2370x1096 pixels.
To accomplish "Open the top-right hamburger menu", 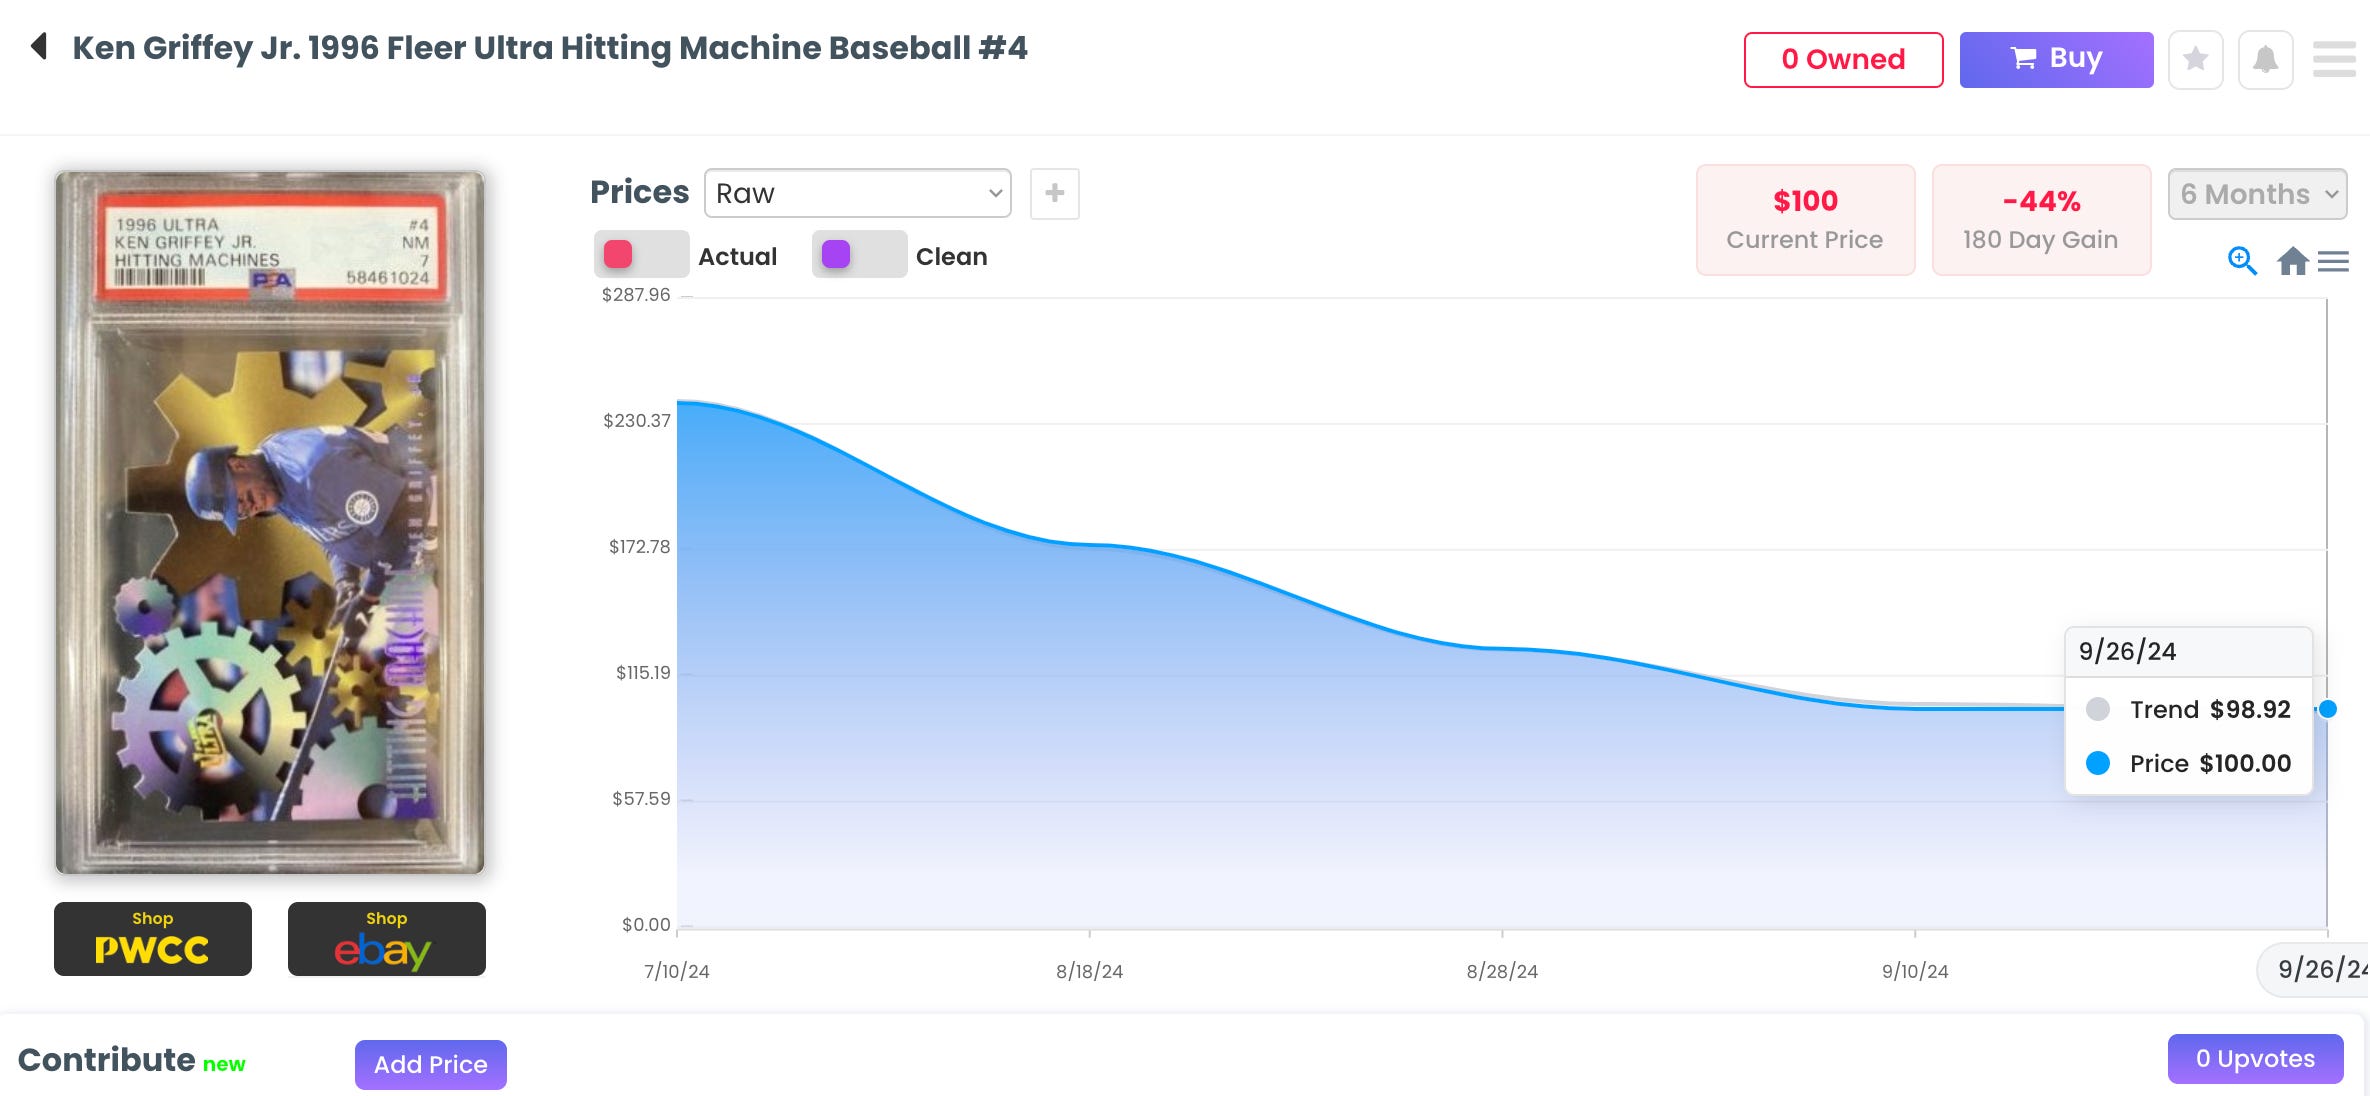I will tap(2334, 59).
